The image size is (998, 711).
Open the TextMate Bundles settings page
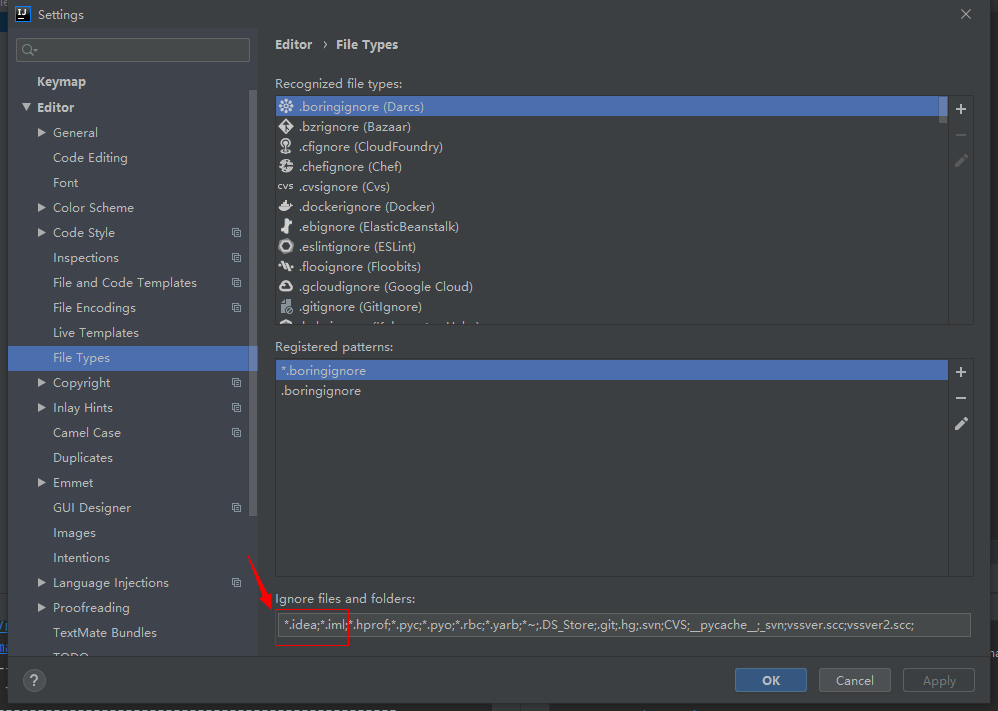pos(105,633)
